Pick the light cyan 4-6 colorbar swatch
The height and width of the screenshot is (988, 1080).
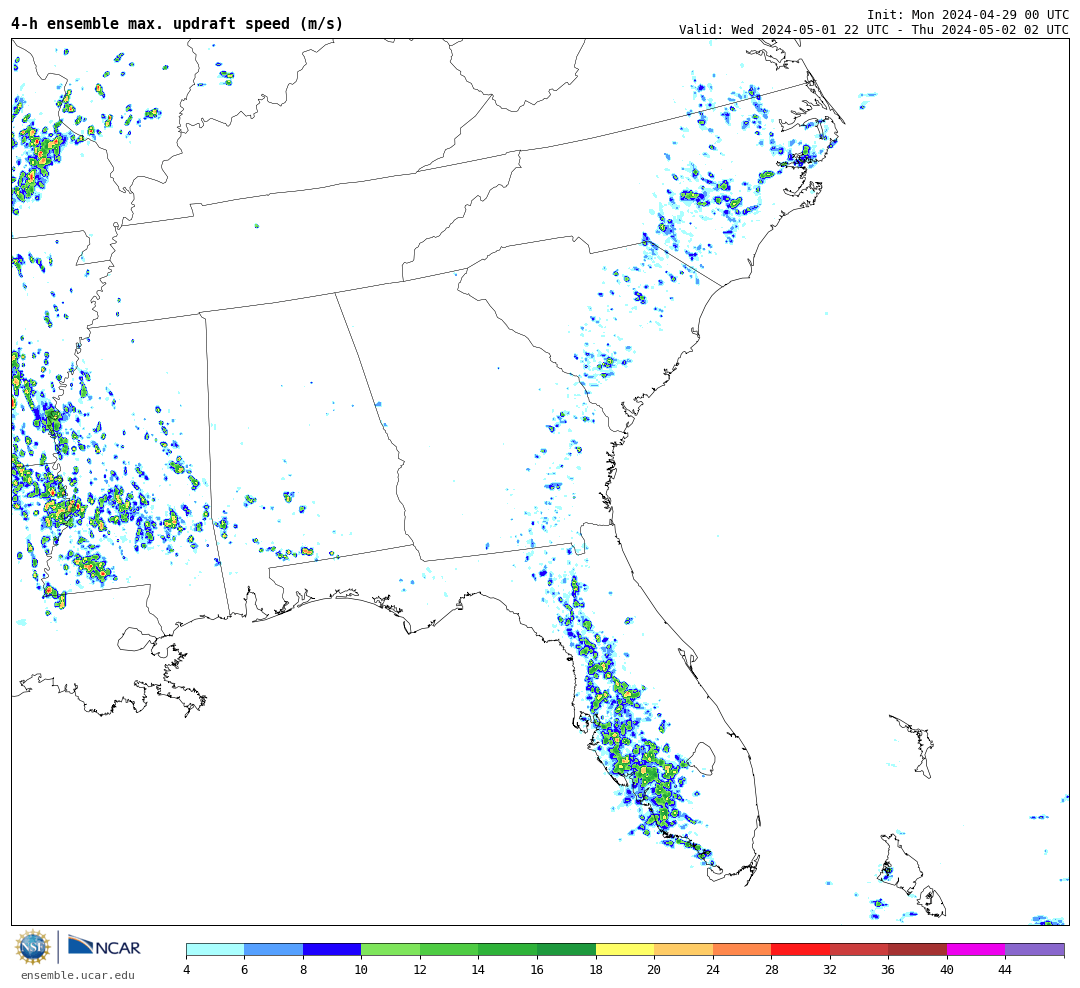(x=215, y=950)
